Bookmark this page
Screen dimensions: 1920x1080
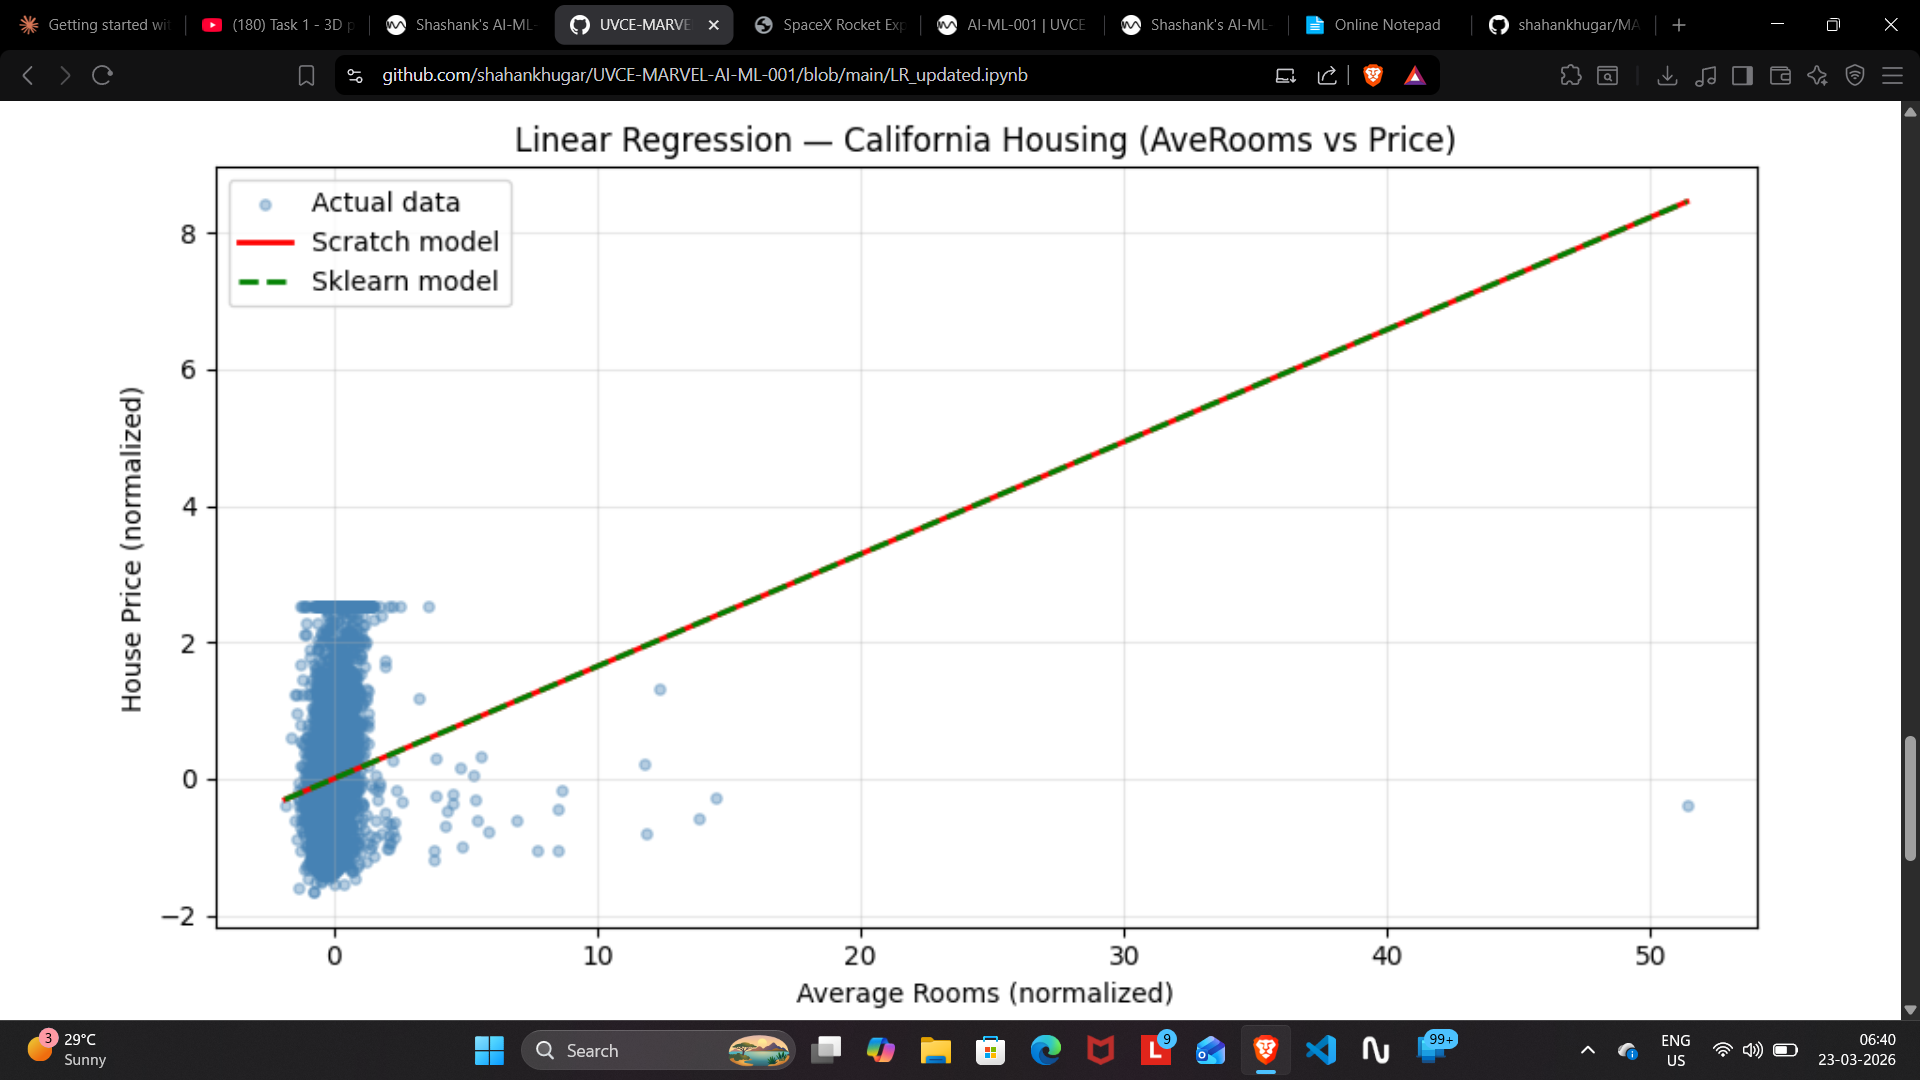tap(306, 75)
